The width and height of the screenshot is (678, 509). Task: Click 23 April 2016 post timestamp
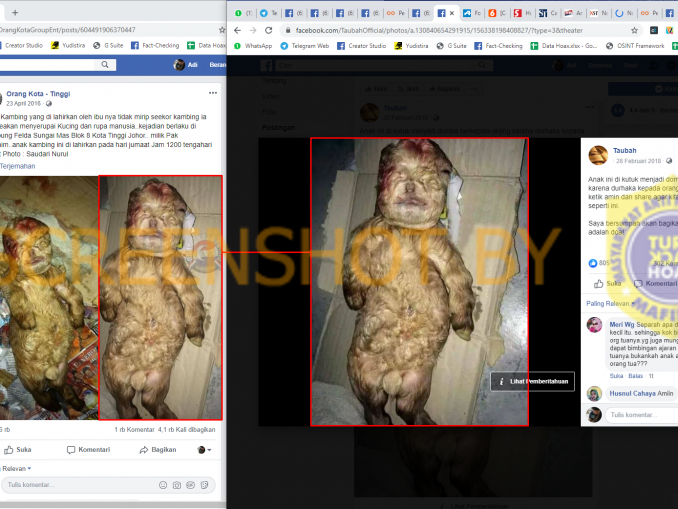pyautogui.click(x=23, y=103)
